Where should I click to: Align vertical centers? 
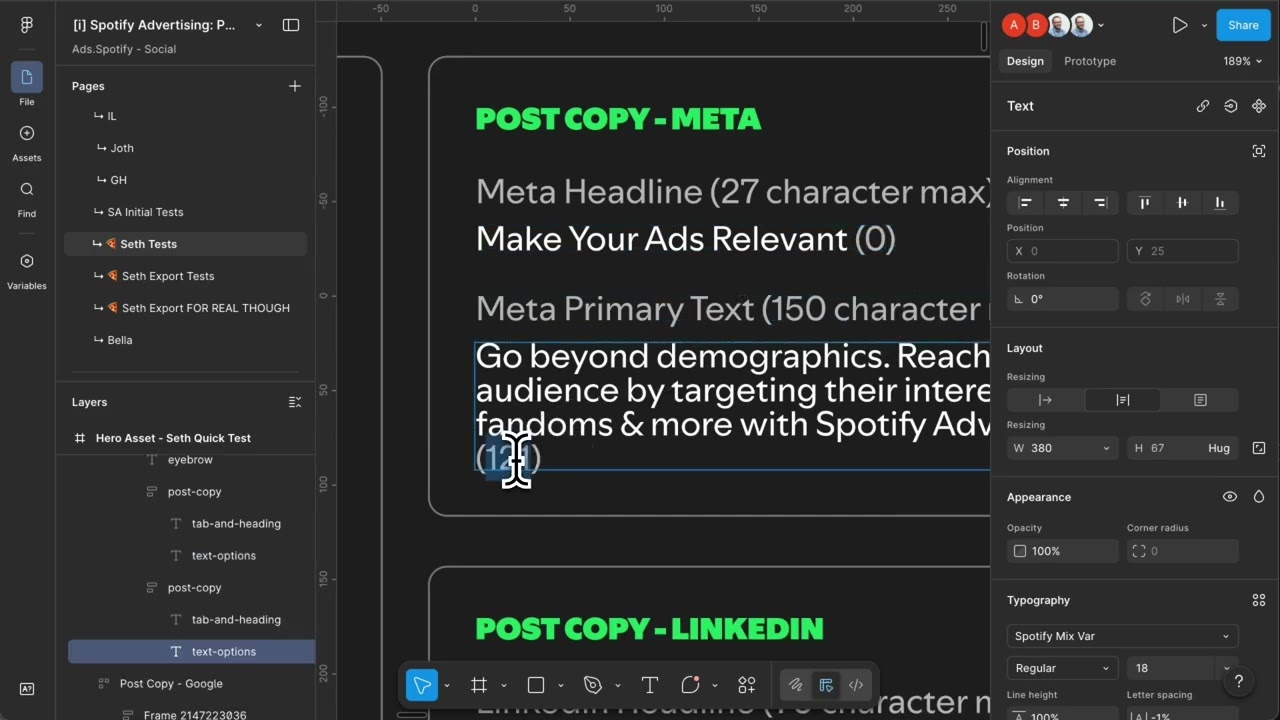(x=1182, y=203)
